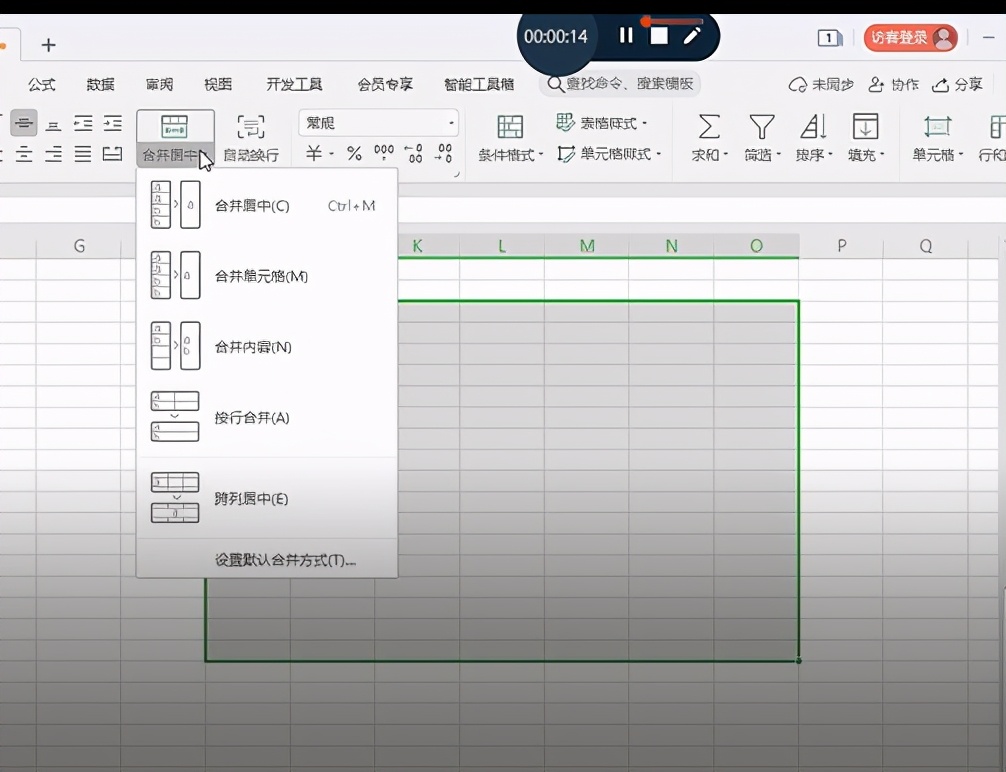Click the 自动换行 wrap text button
Viewport: 1006px width, 772px height.
[x=251, y=137]
